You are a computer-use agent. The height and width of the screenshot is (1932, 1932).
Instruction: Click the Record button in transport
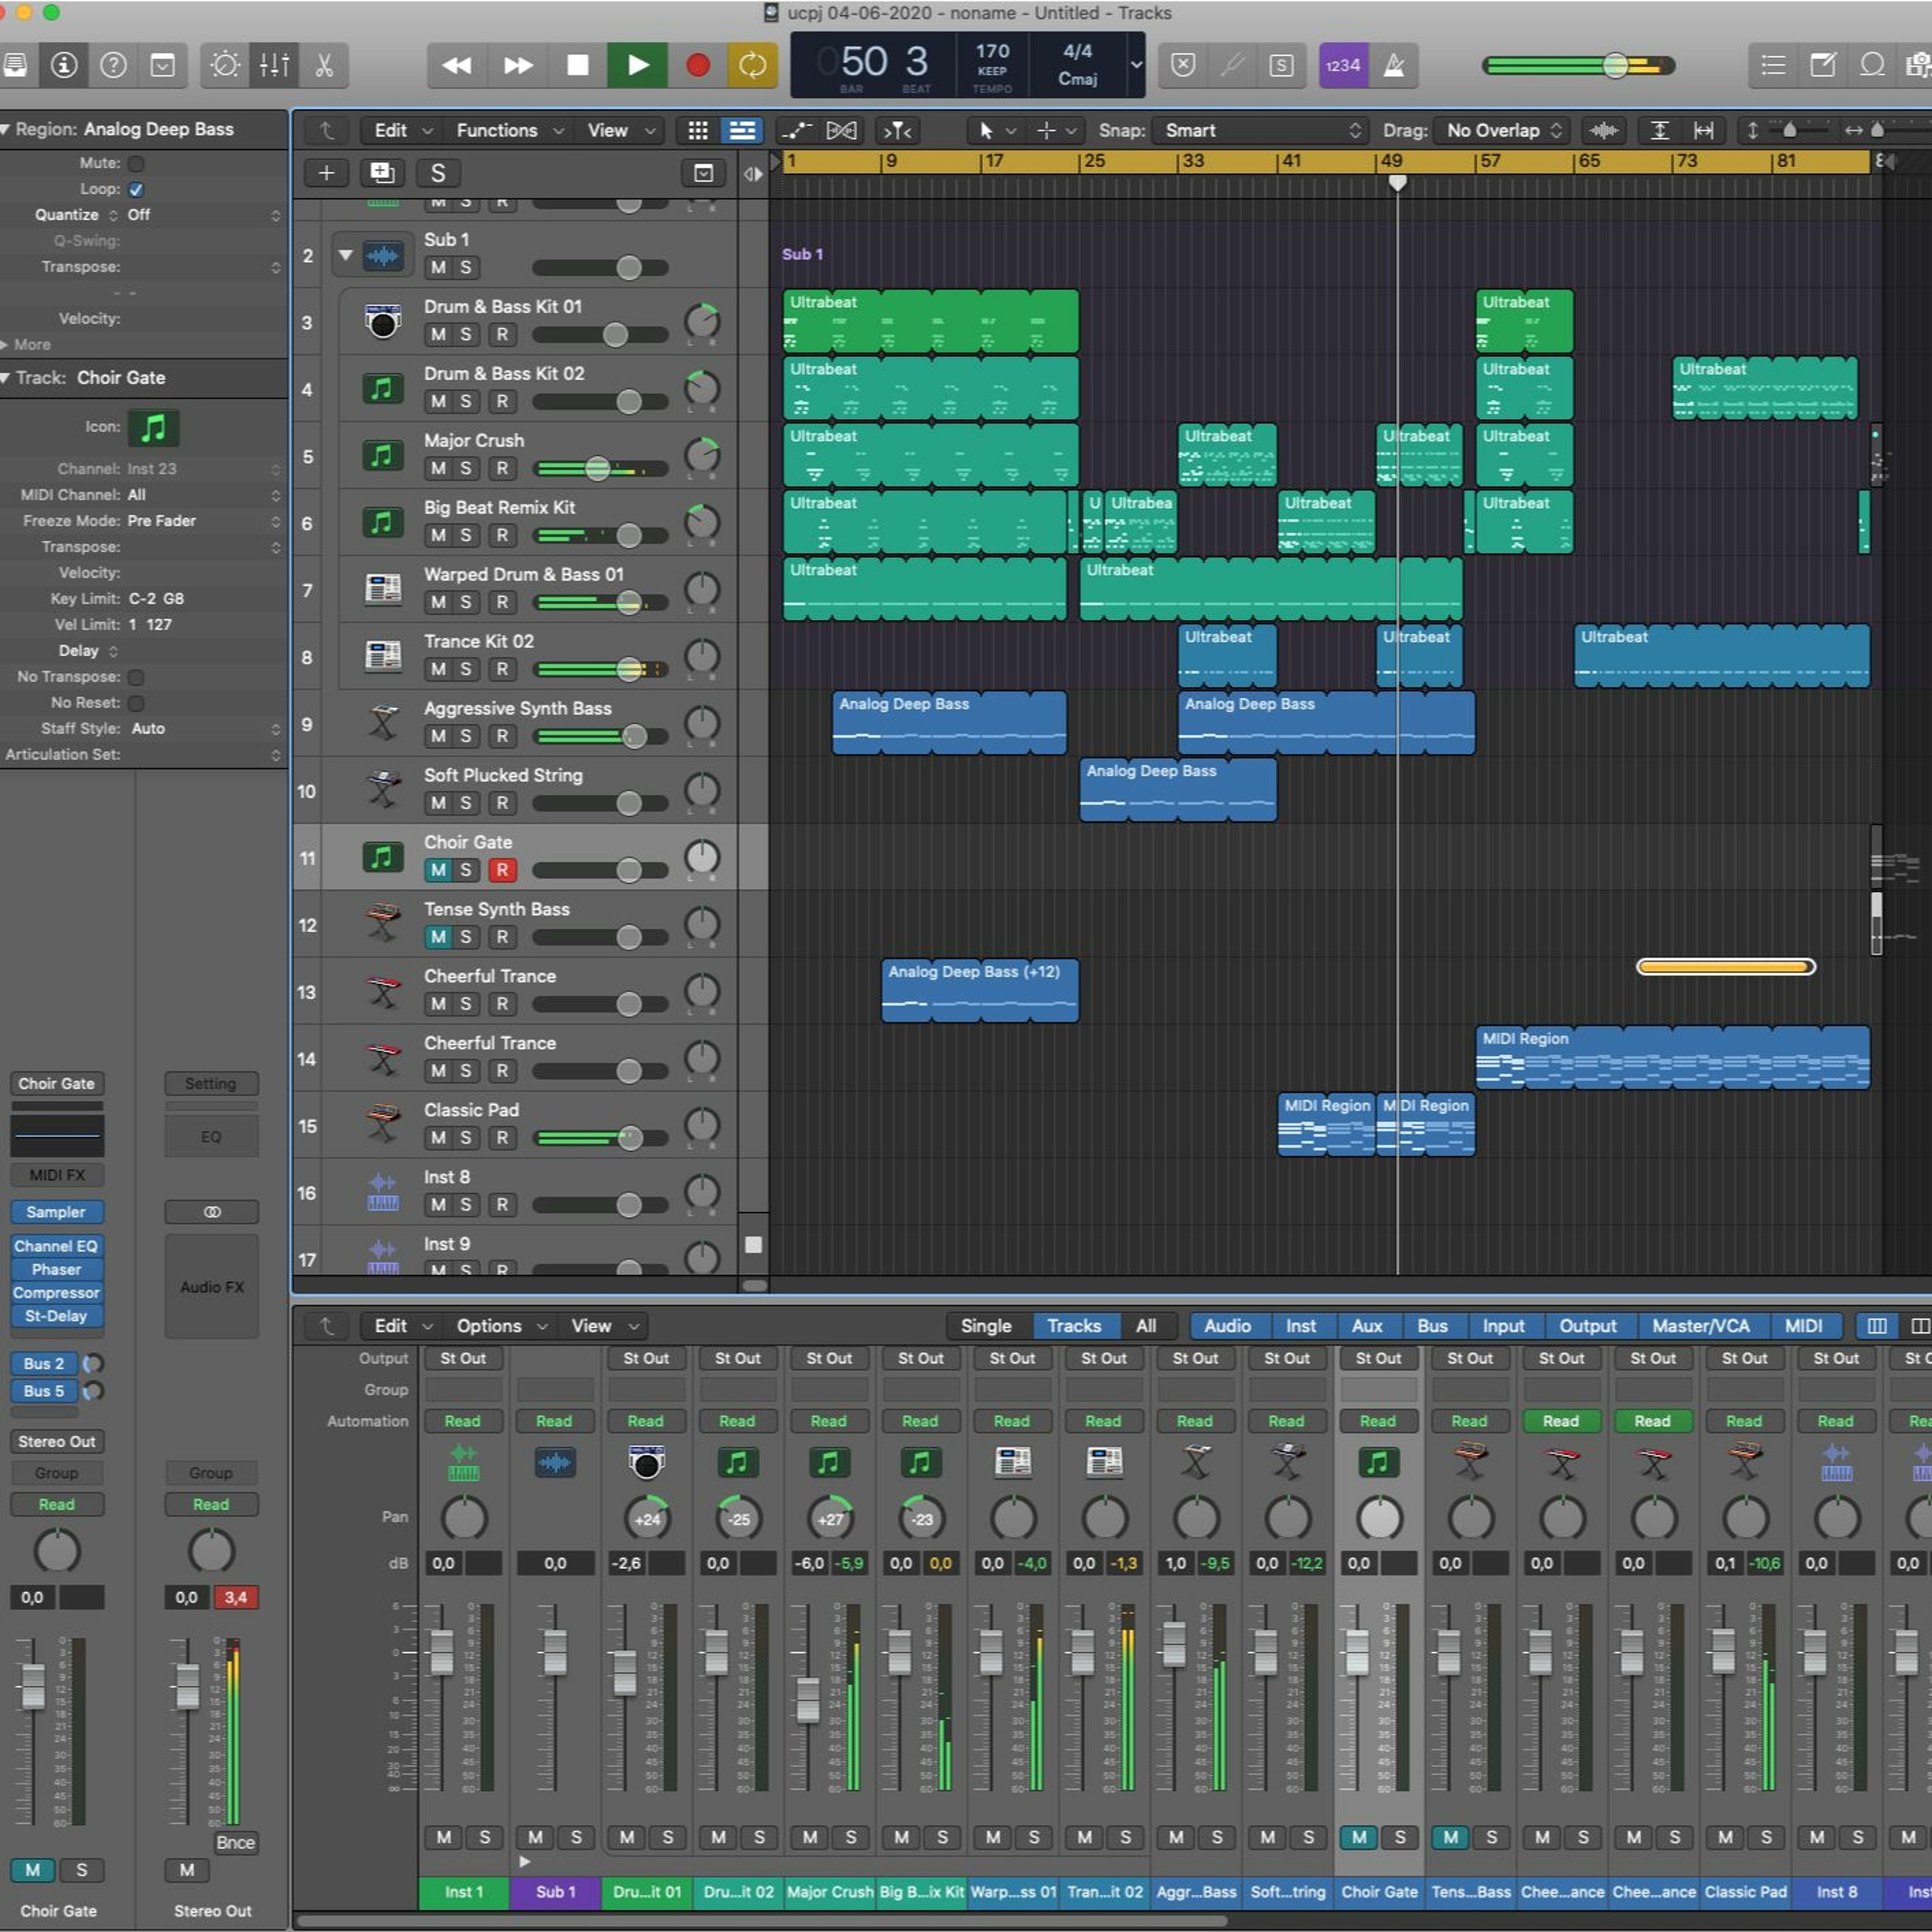(x=698, y=65)
